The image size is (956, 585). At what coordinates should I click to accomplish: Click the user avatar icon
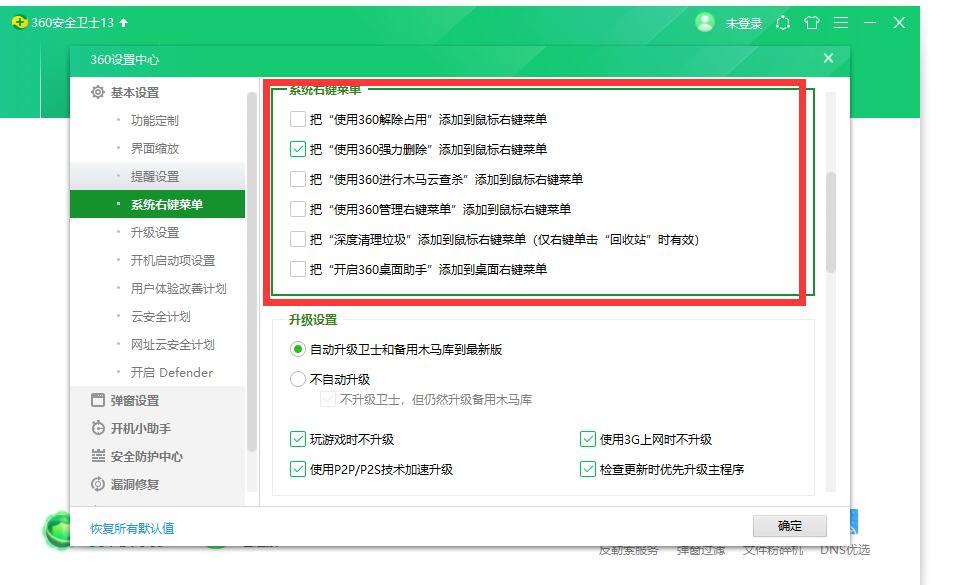pyautogui.click(x=705, y=23)
